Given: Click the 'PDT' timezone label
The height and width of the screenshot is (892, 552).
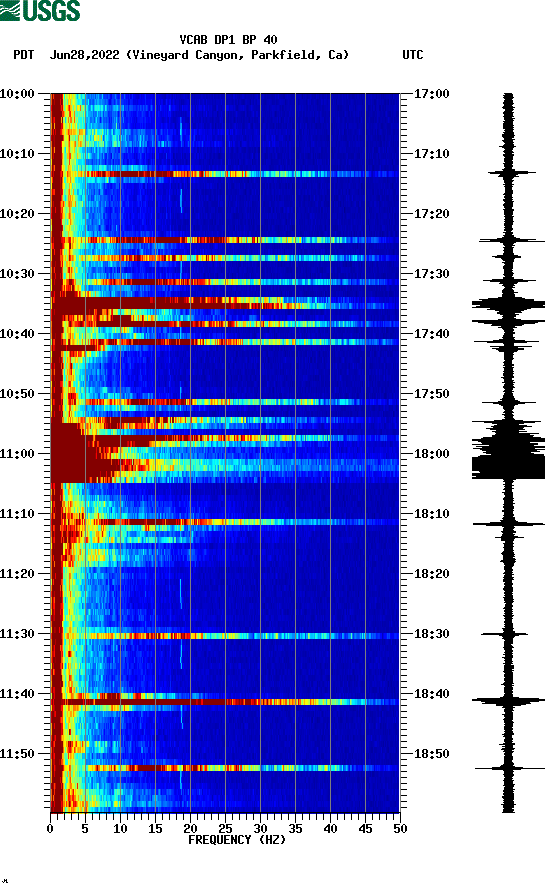Looking at the screenshot, I should [23, 55].
